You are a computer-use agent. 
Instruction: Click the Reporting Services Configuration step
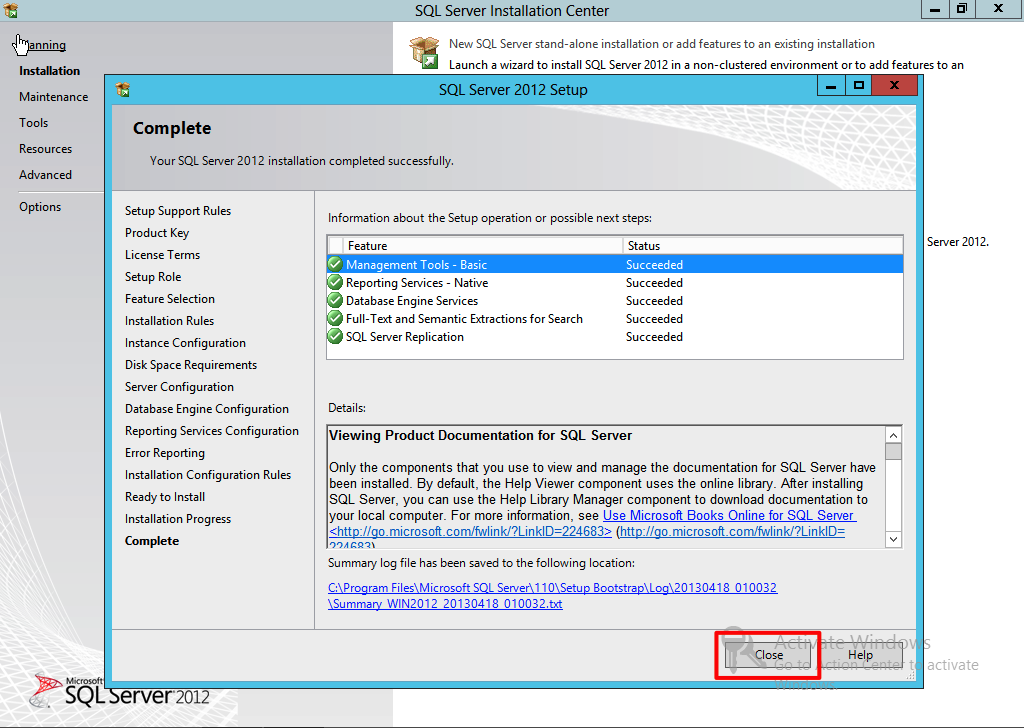click(212, 431)
